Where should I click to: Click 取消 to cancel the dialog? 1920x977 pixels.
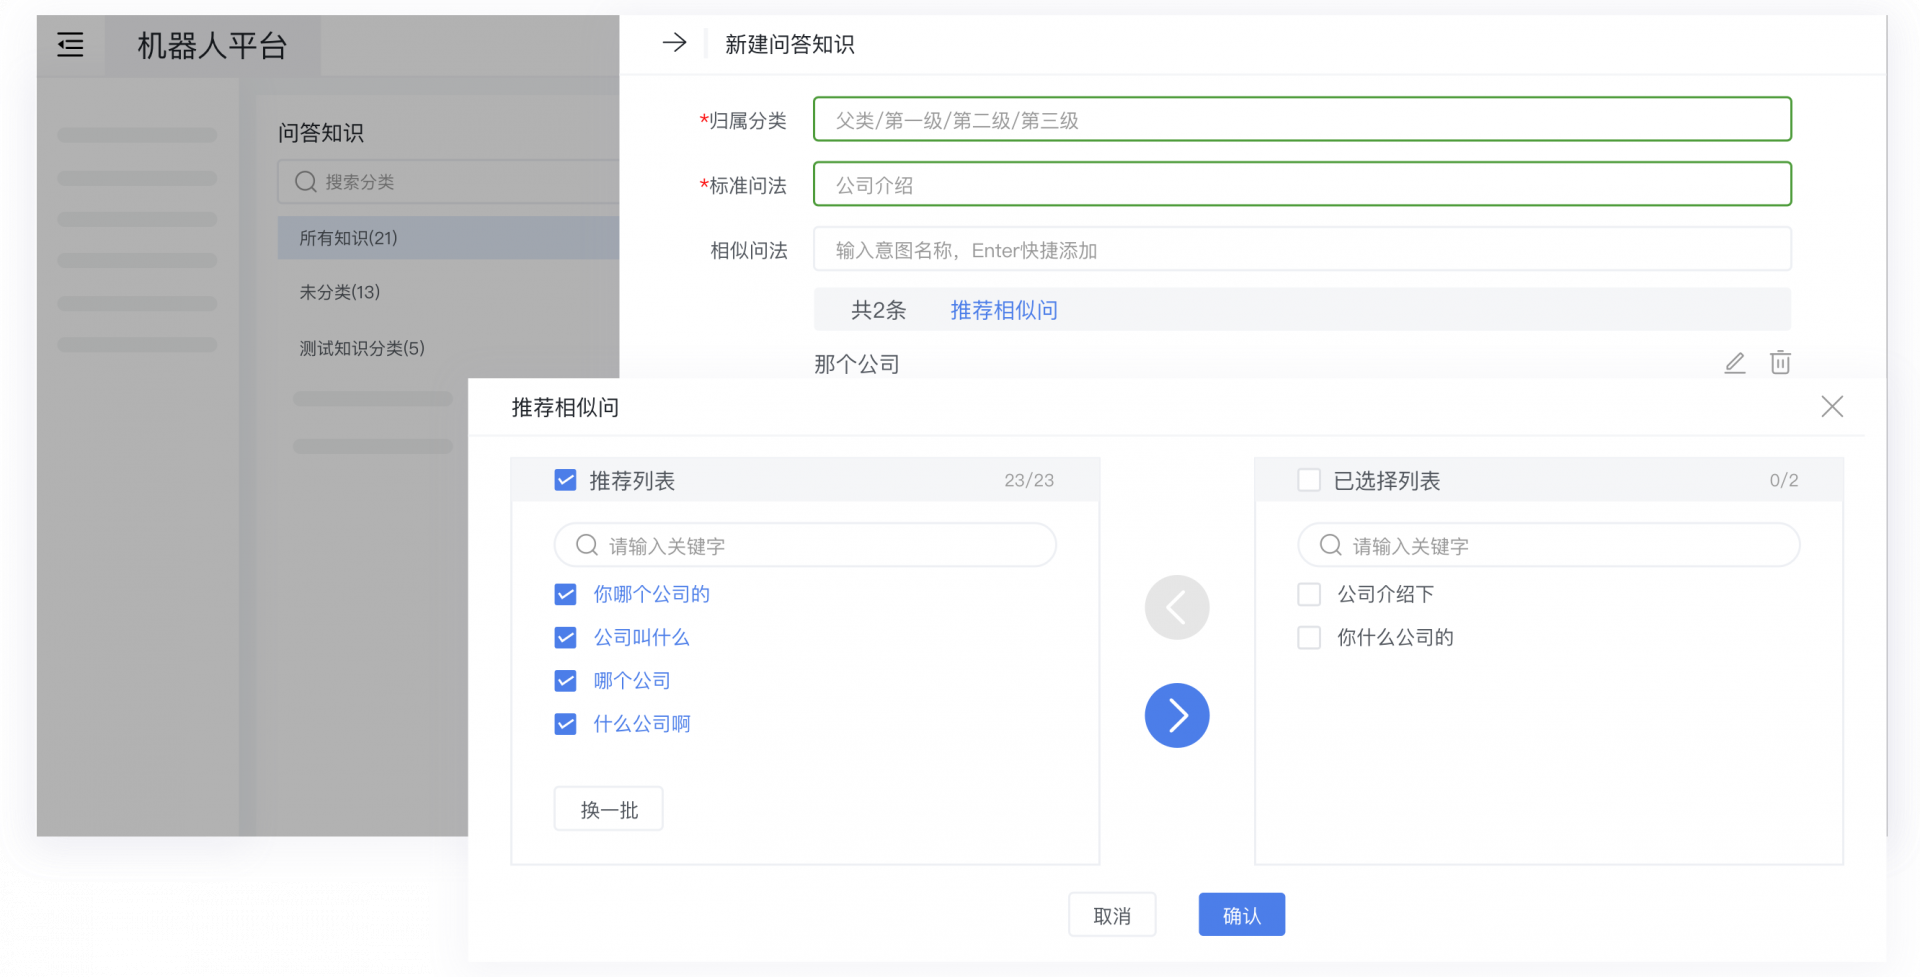coord(1112,915)
